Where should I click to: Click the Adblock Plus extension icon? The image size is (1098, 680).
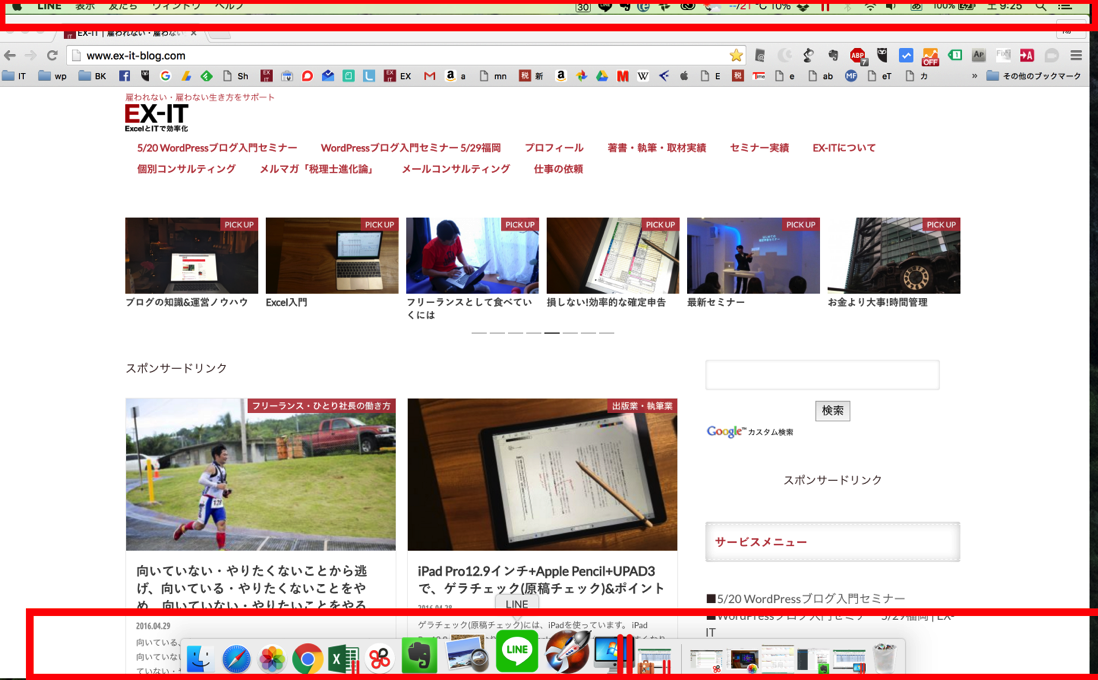point(857,56)
